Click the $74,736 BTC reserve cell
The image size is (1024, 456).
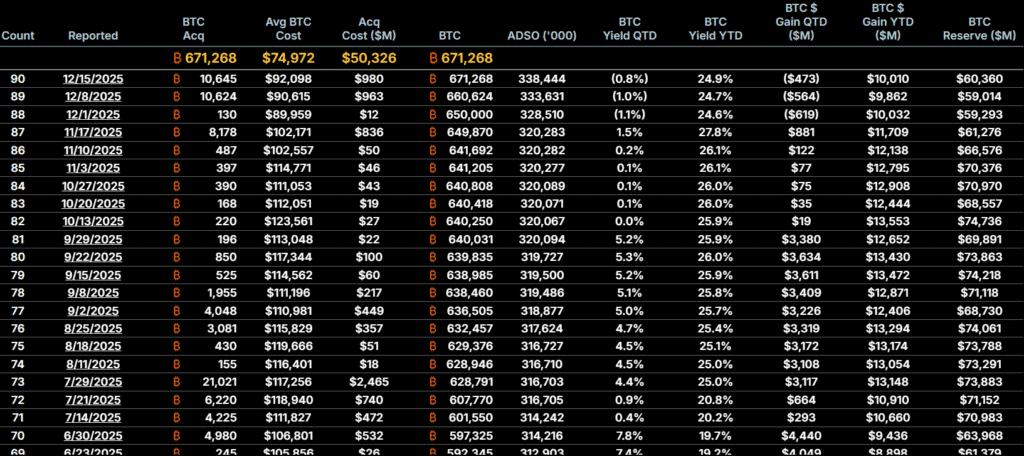[x=980, y=221]
